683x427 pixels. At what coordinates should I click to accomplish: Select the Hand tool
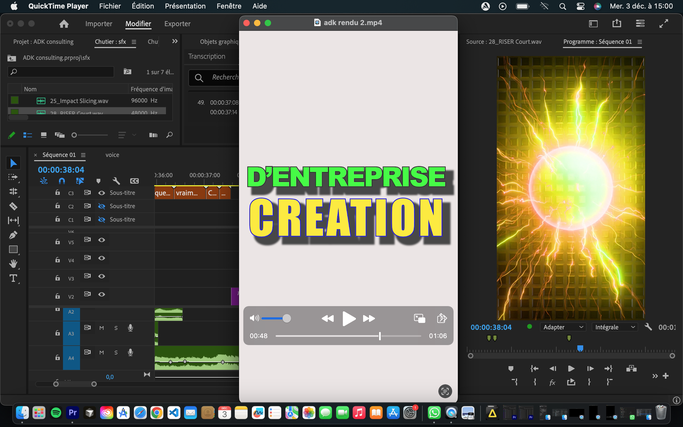point(13,264)
